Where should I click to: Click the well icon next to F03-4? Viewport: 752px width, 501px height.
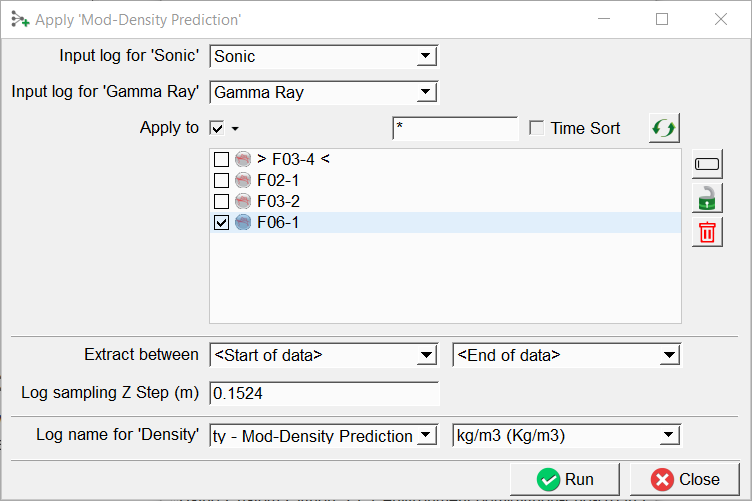point(243,159)
